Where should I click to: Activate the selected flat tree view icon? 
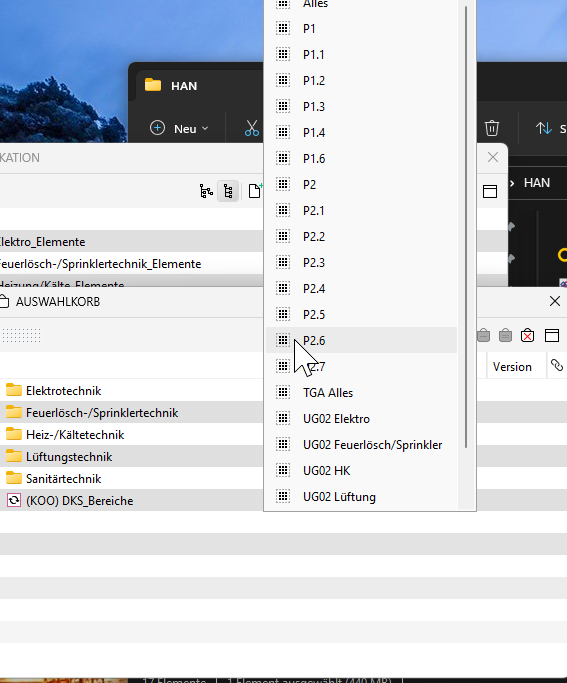click(228, 191)
